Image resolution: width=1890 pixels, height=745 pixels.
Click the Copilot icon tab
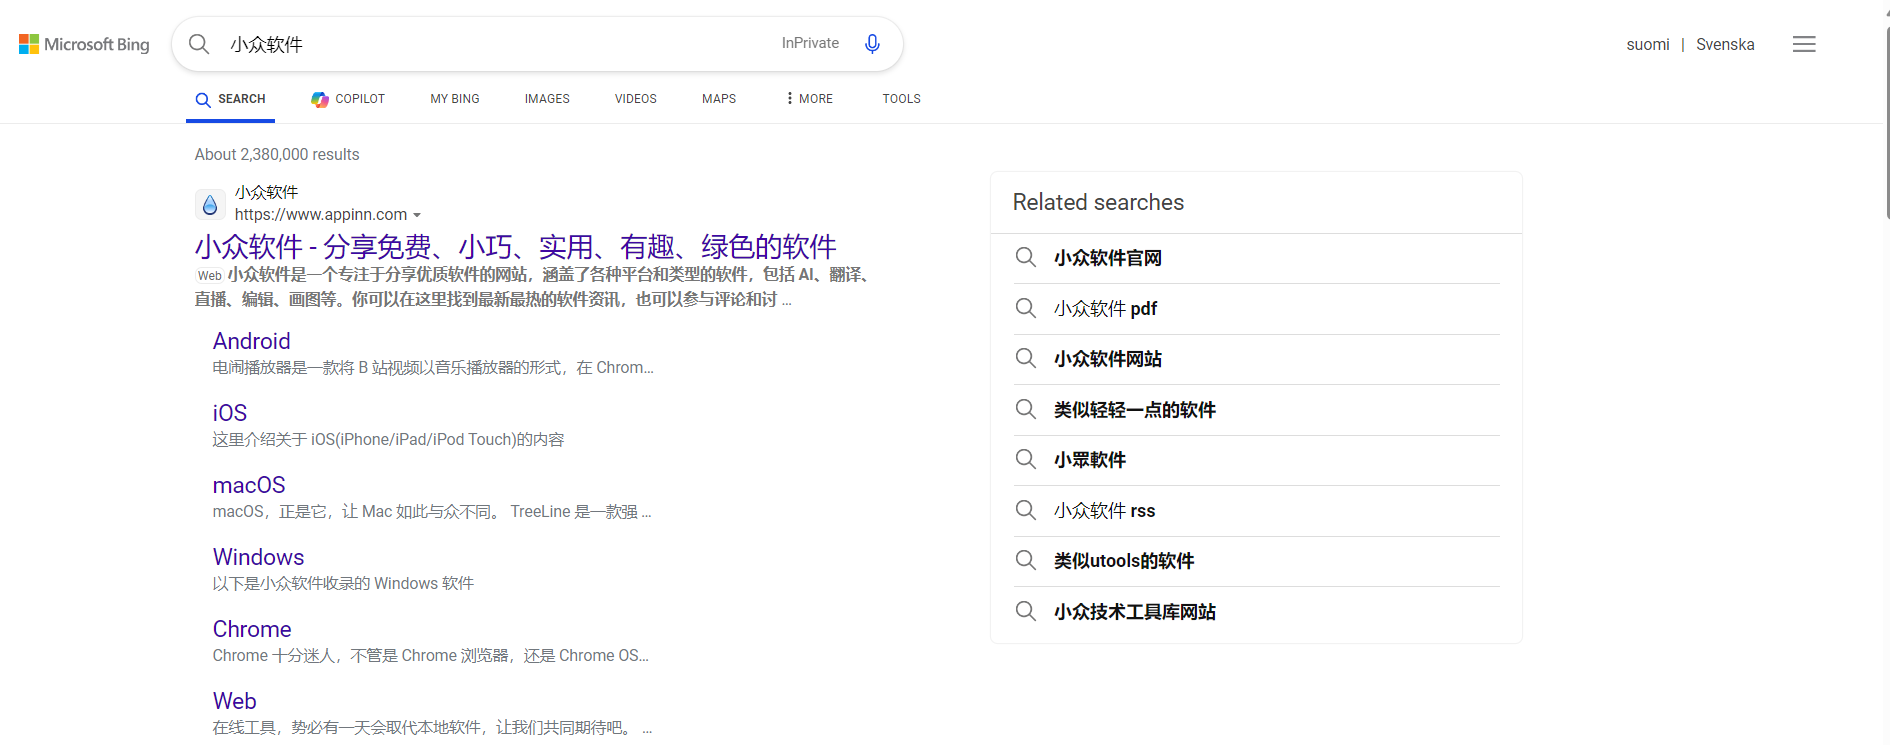[x=347, y=99]
